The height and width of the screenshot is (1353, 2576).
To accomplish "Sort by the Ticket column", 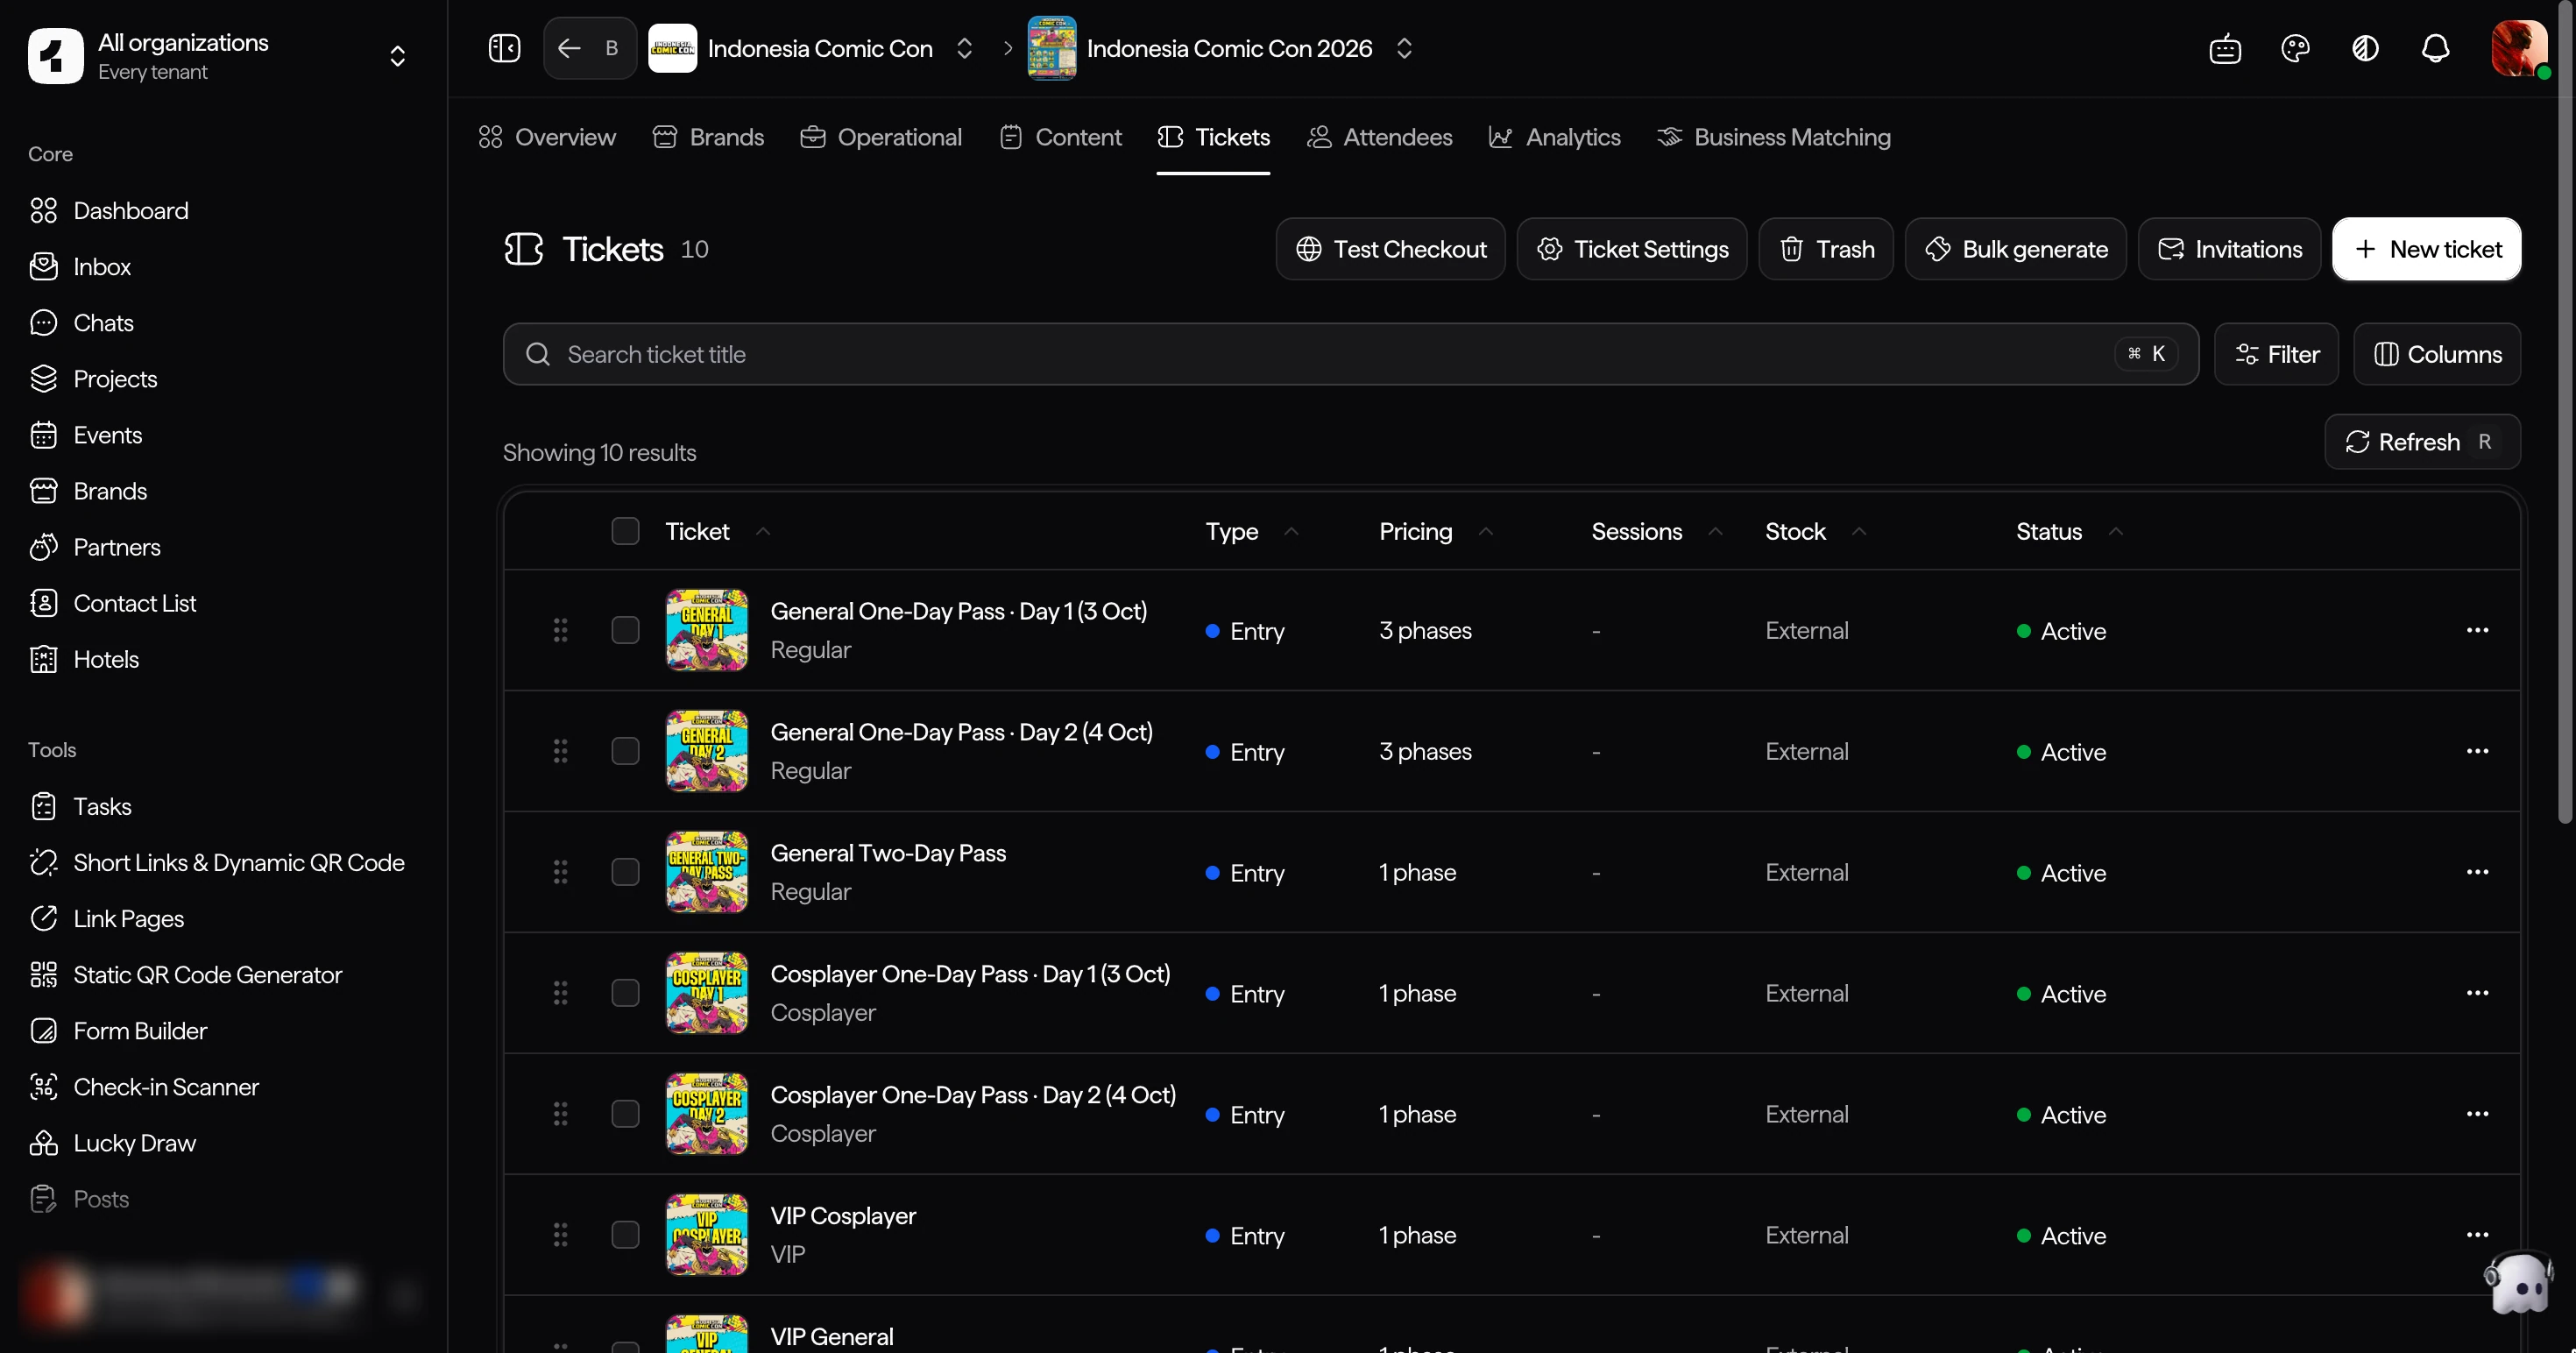I will click(717, 531).
